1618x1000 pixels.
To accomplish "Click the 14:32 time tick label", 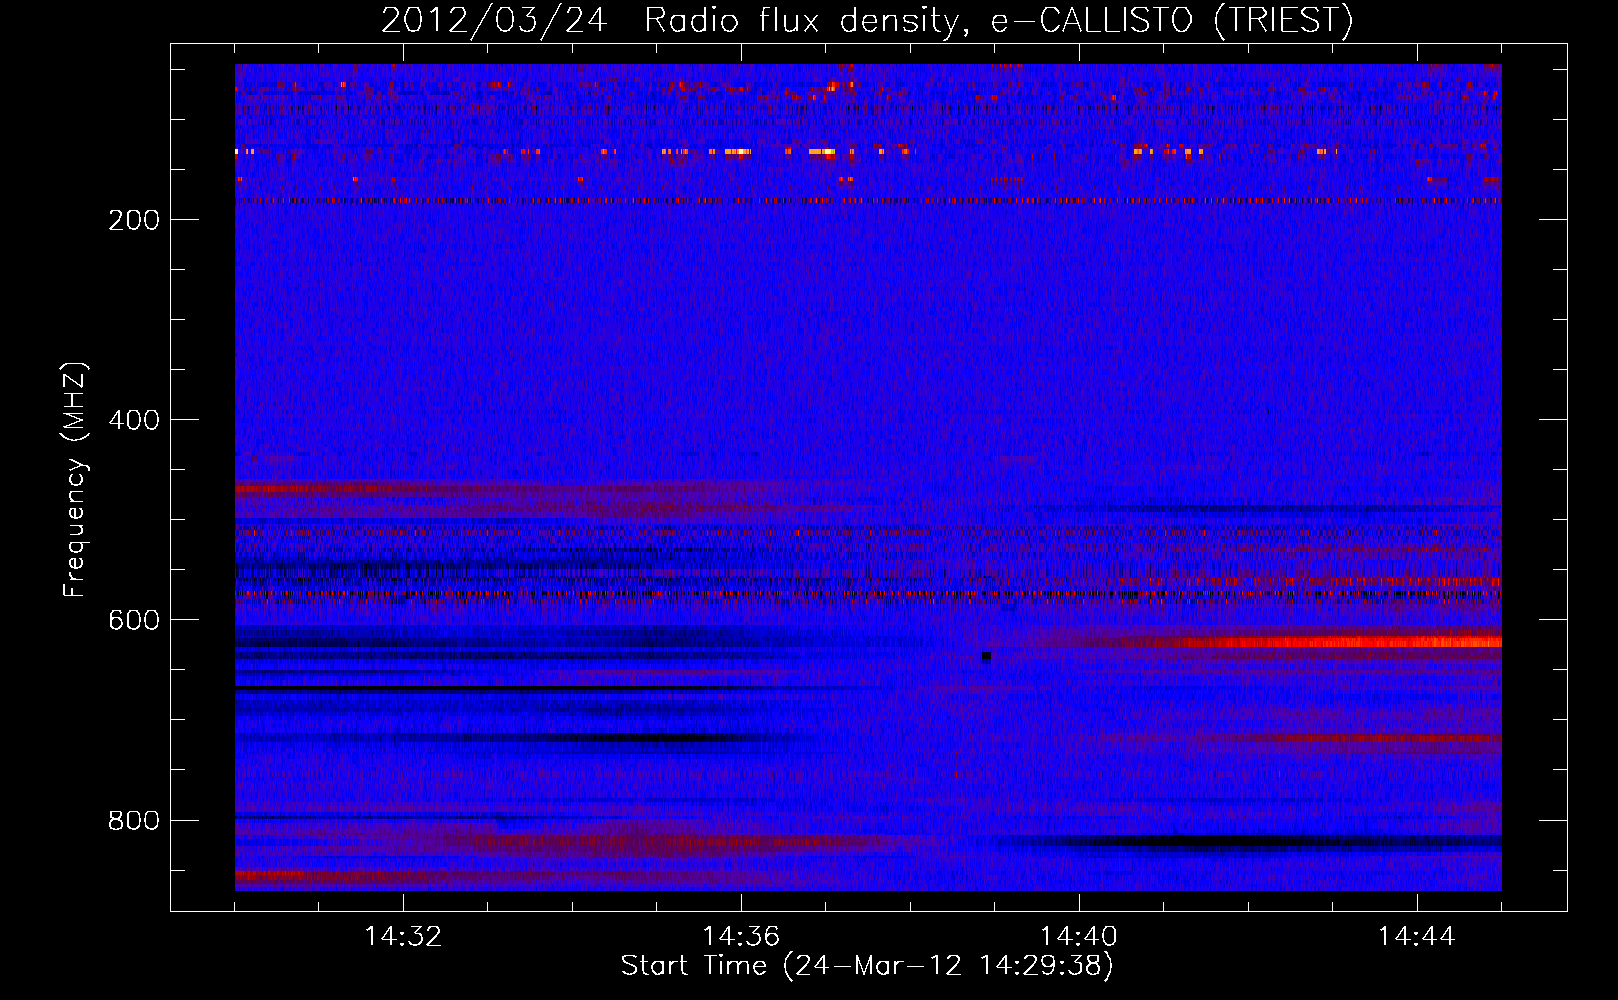I will tap(403, 936).
